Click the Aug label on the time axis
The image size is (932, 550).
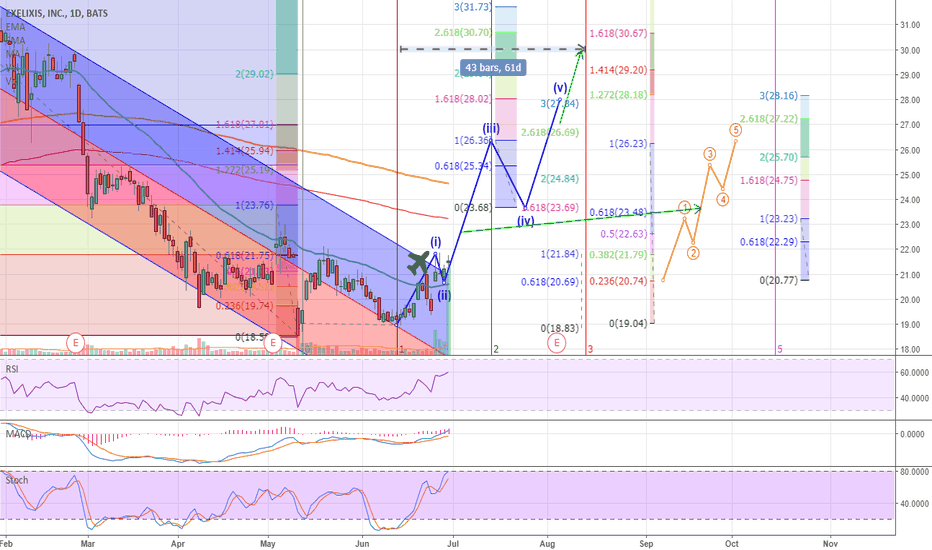point(547,543)
